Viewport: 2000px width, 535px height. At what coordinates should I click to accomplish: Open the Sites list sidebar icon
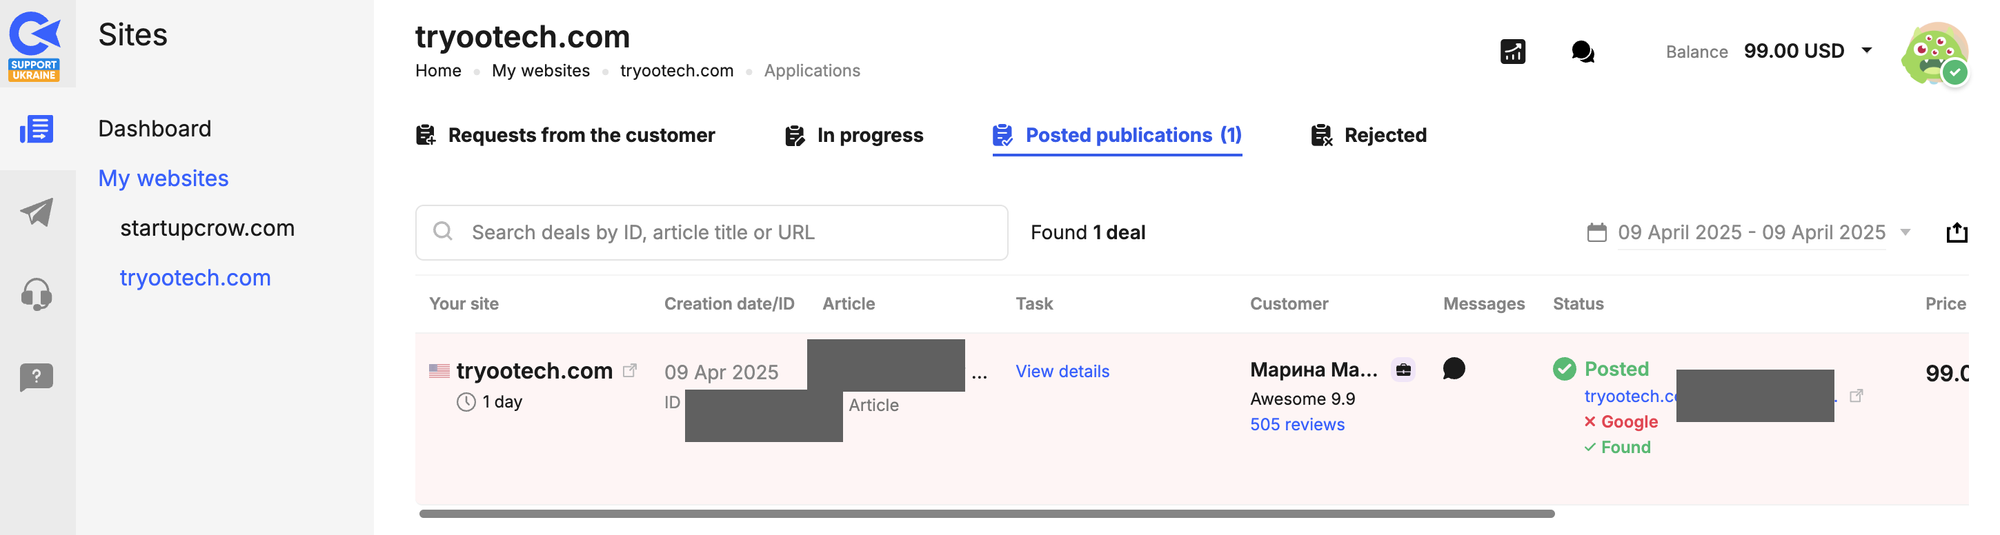tap(37, 129)
